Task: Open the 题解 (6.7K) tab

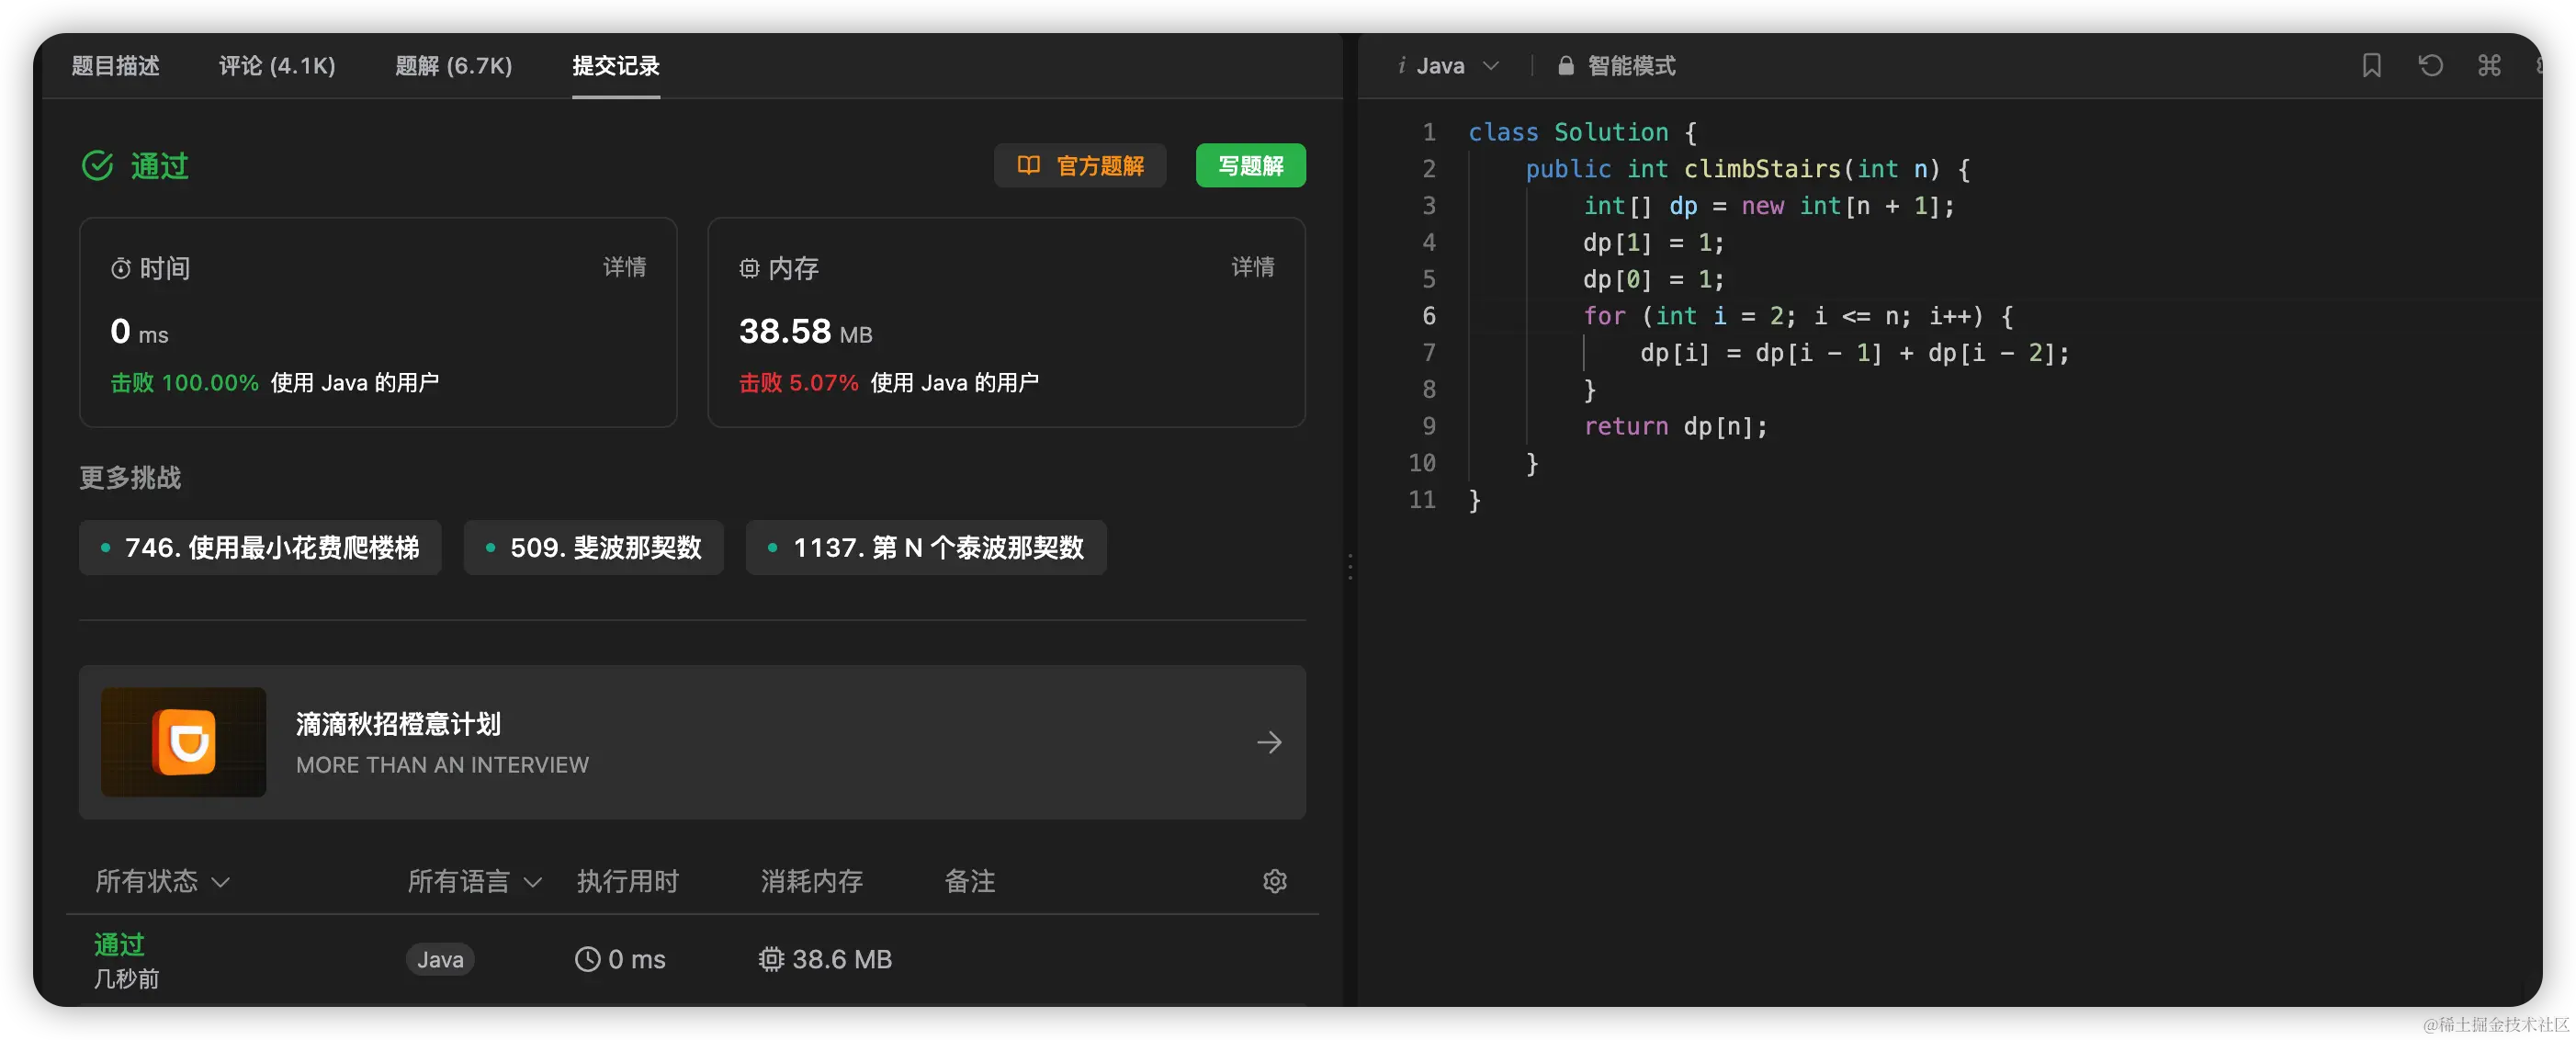Action: [x=453, y=66]
